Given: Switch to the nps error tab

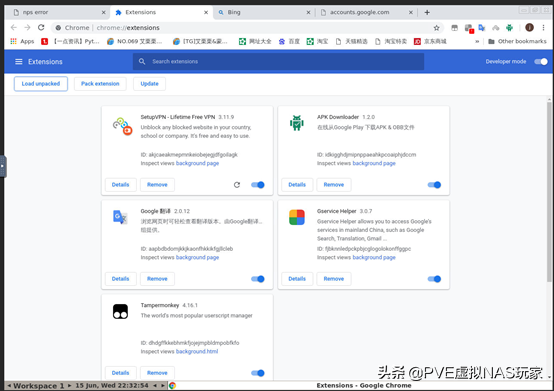Looking at the screenshot, I should 58,12.
